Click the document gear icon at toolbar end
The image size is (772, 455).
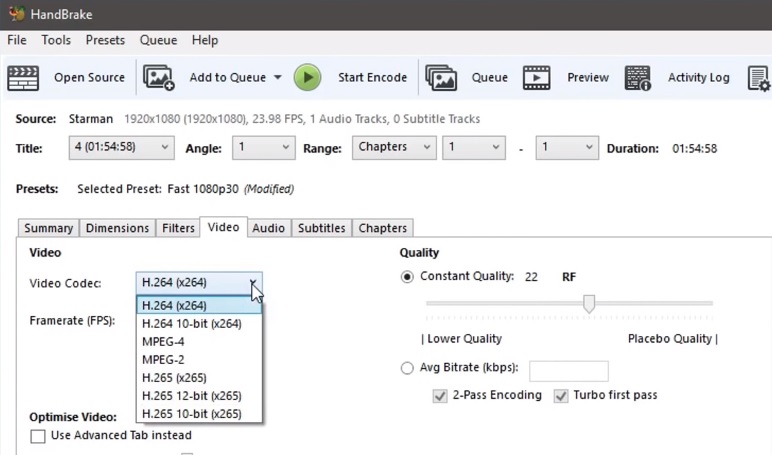click(759, 79)
